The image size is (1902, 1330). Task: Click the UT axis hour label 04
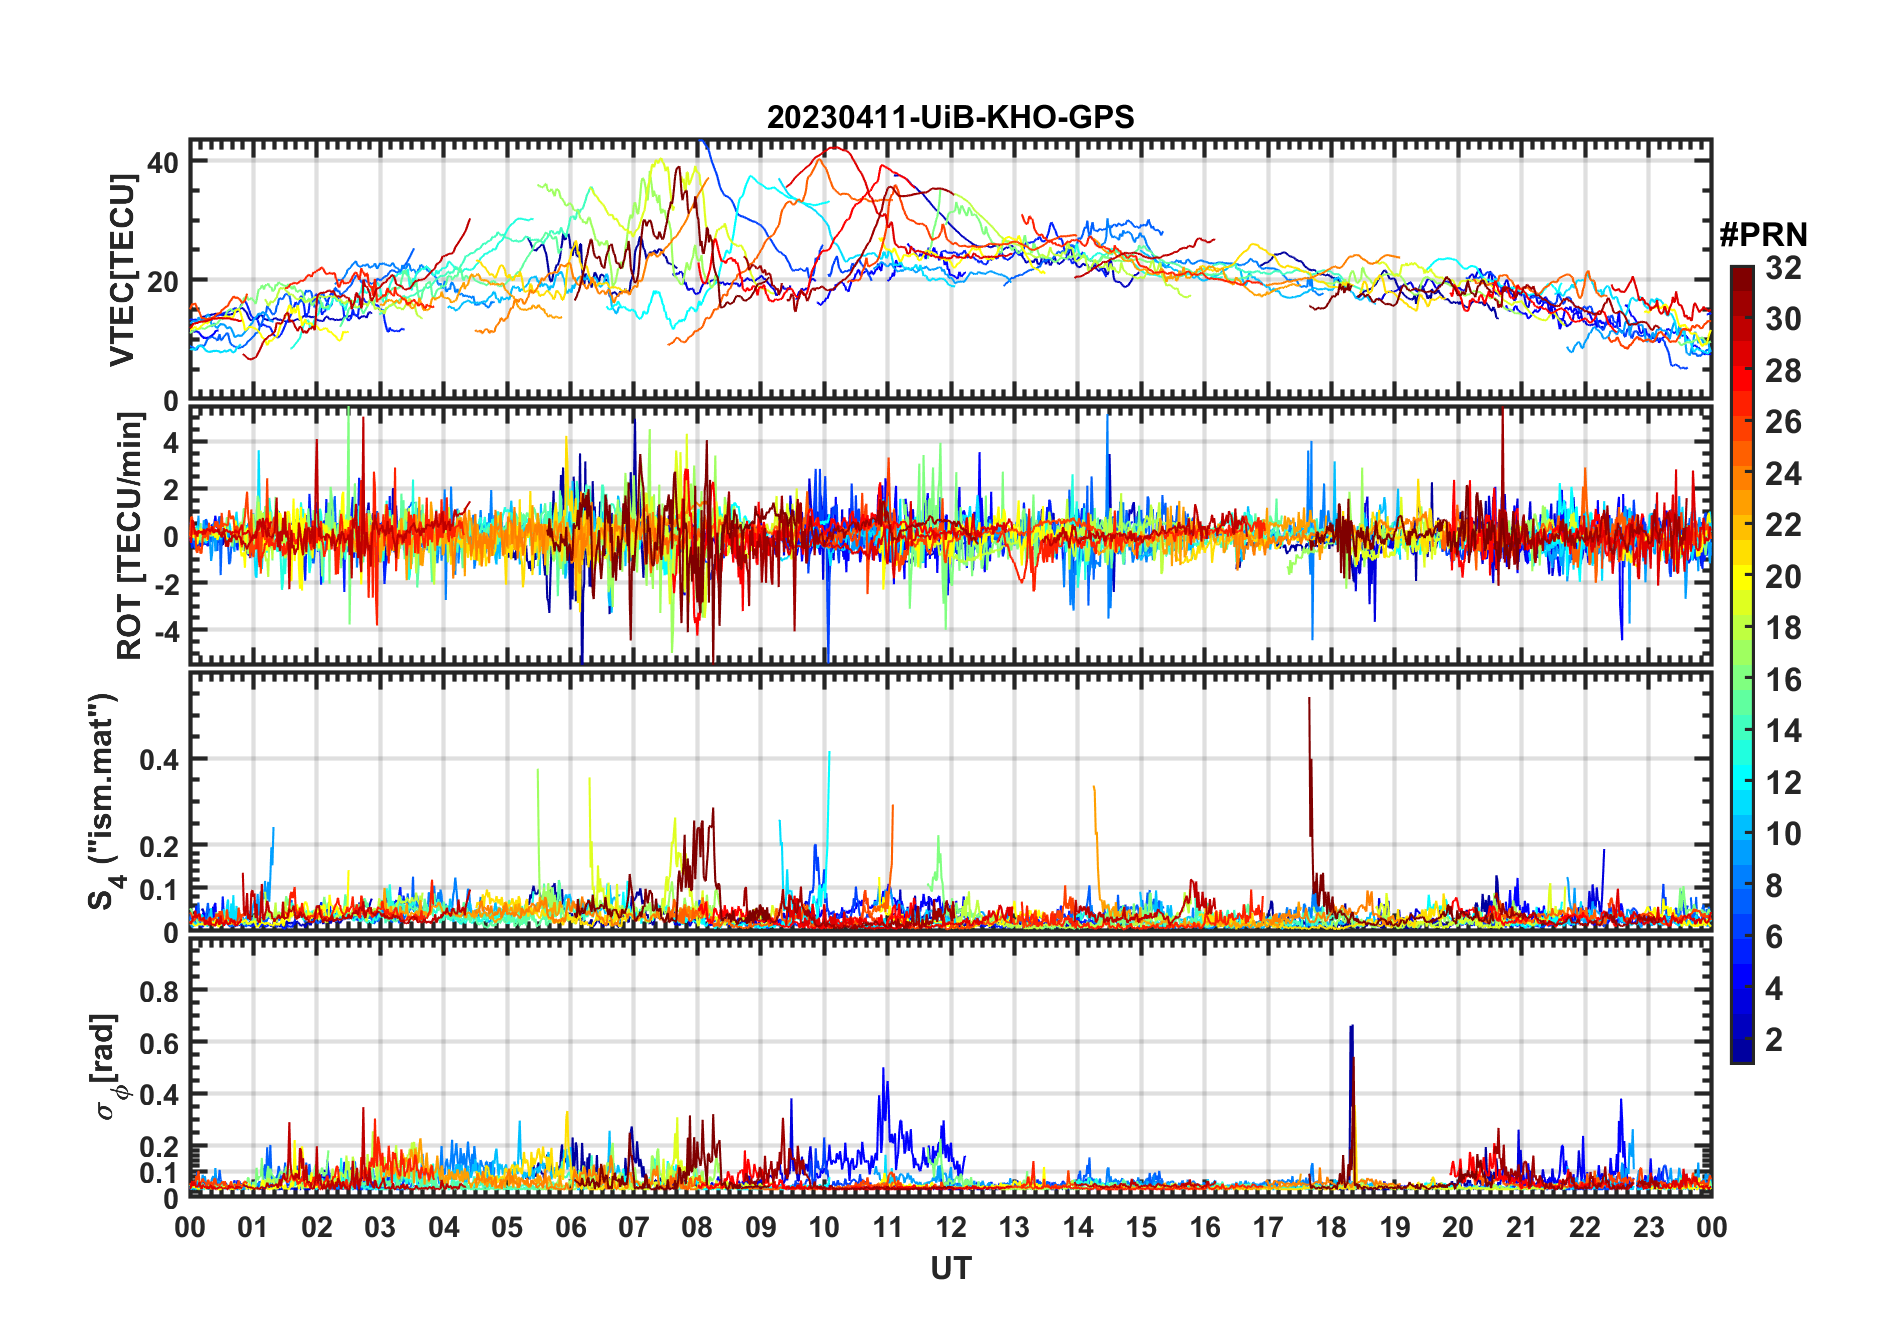pos(444,1227)
